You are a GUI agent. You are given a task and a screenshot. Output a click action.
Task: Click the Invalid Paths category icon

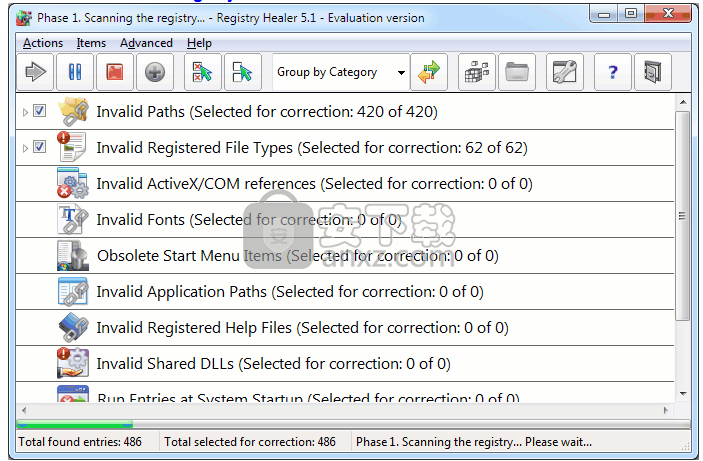pos(73,111)
